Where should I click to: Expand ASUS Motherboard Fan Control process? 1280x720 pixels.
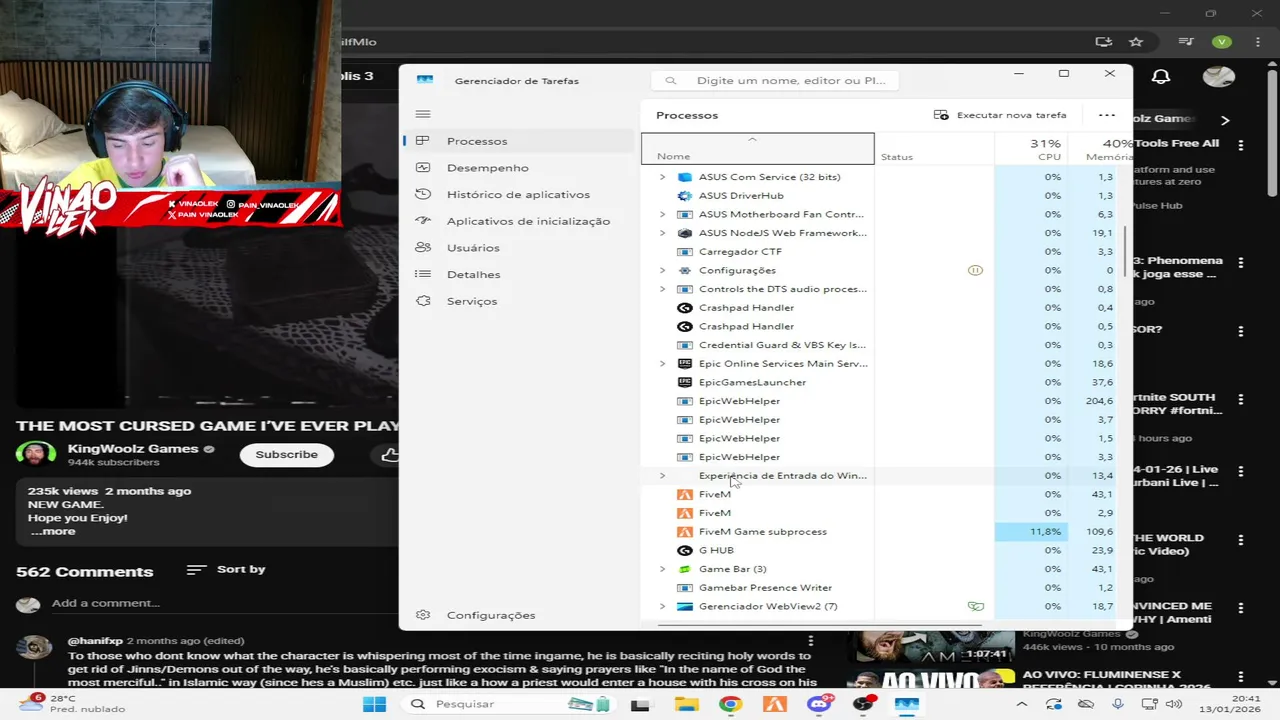(662, 214)
